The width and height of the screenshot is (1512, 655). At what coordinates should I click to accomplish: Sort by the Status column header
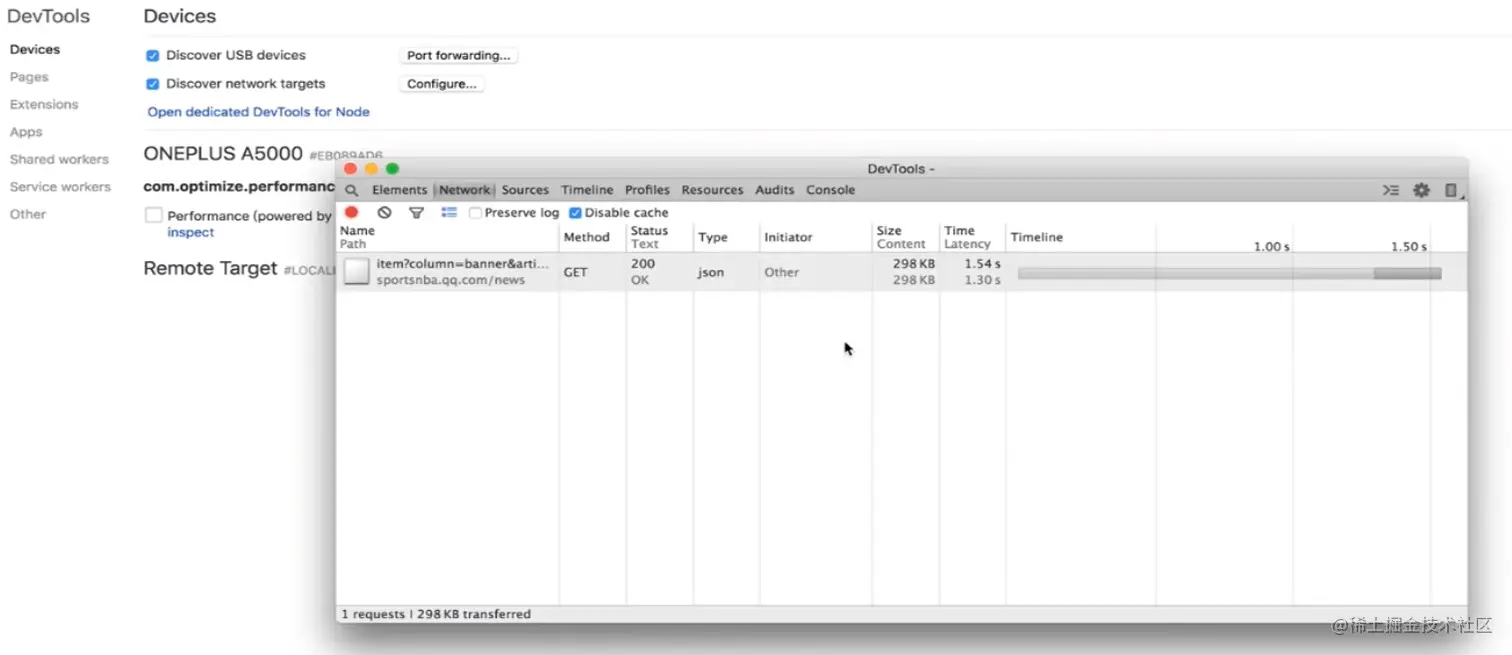660,237
